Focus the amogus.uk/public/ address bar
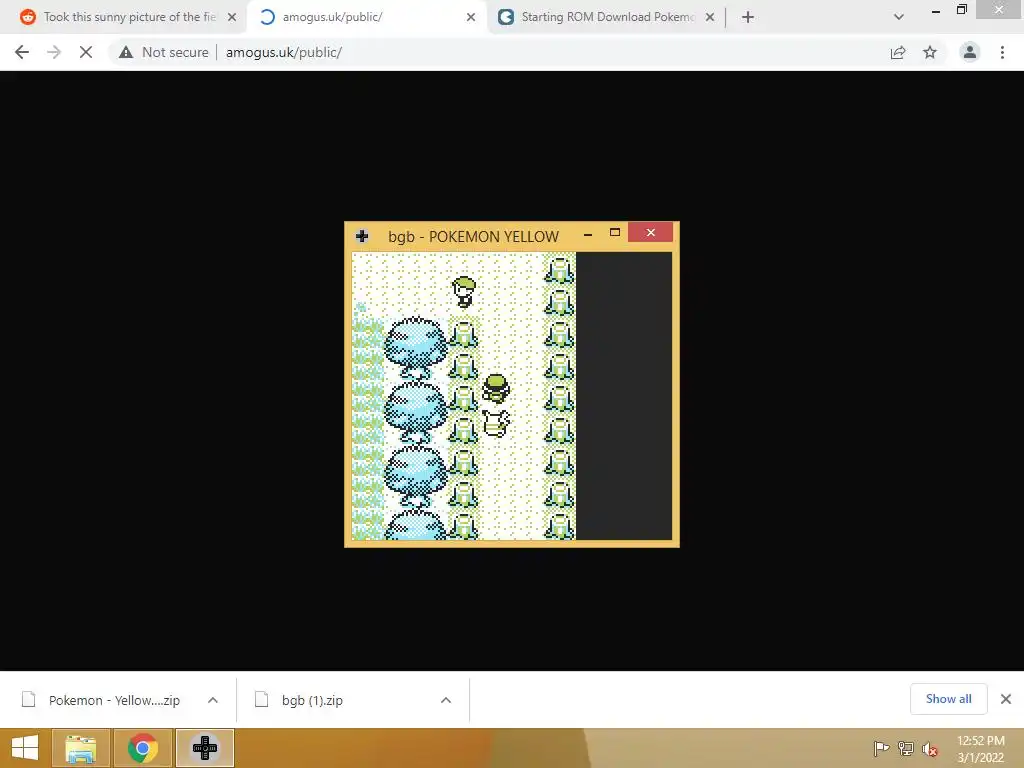This screenshot has height=768, width=1024. click(283, 52)
